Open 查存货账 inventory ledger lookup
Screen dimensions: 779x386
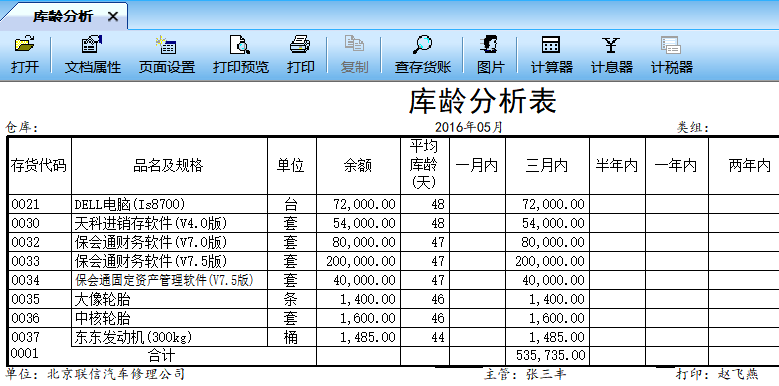[x=423, y=55]
